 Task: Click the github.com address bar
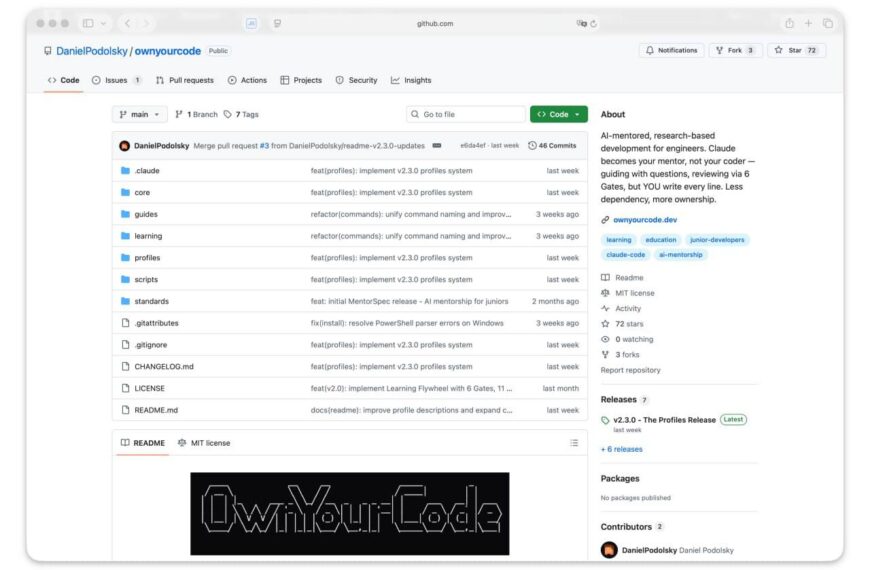(x=435, y=23)
